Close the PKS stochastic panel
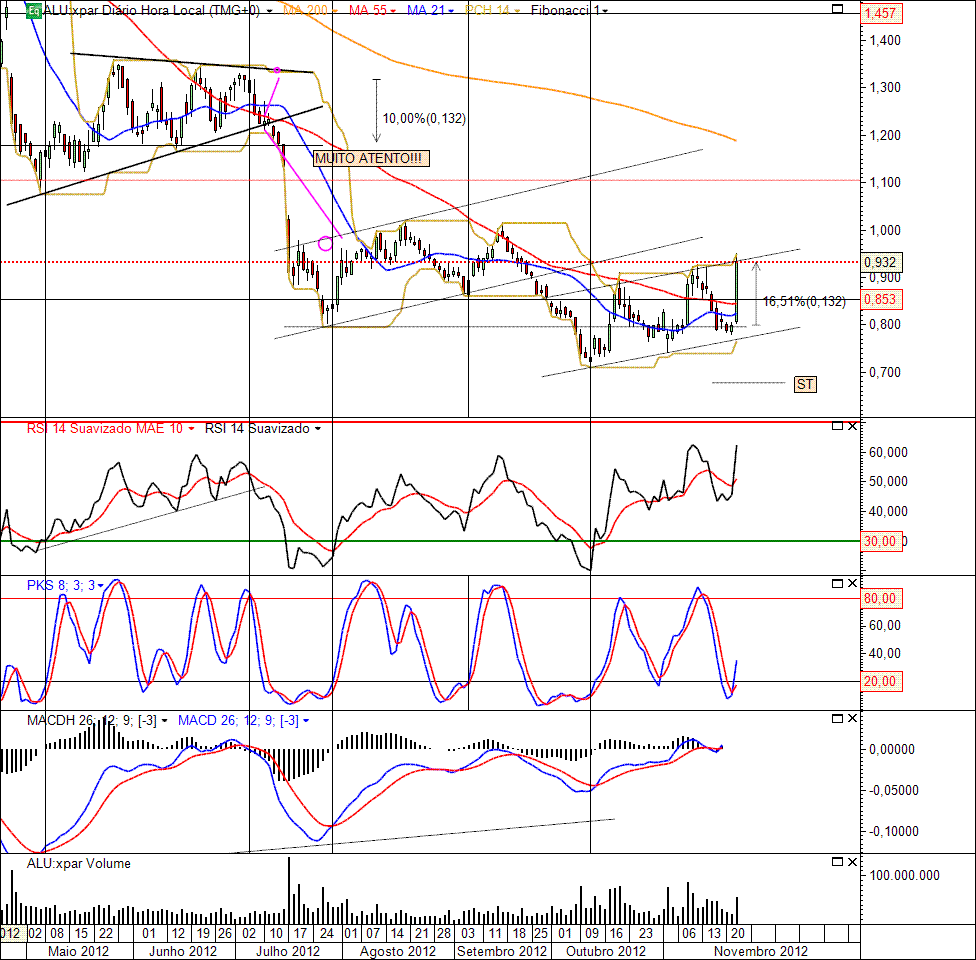The height and width of the screenshot is (960, 976). click(x=853, y=583)
